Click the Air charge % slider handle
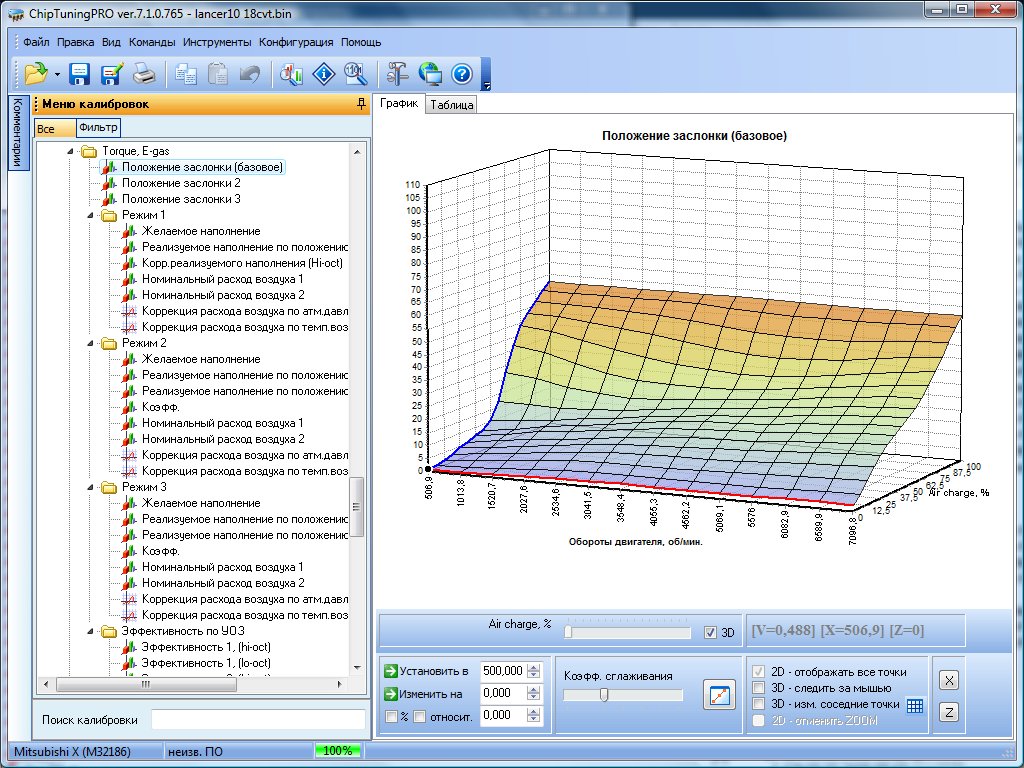1024x768 pixels. (x=568, y=632)
